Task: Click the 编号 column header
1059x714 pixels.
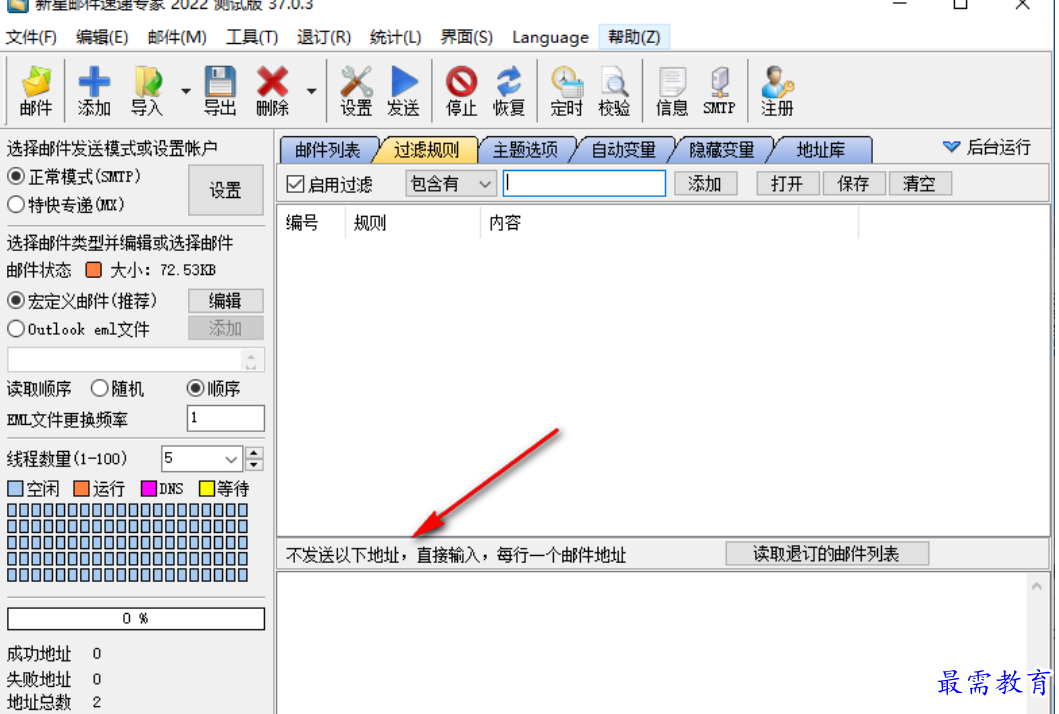Action: pyautogui.click(x=311, y=223)
